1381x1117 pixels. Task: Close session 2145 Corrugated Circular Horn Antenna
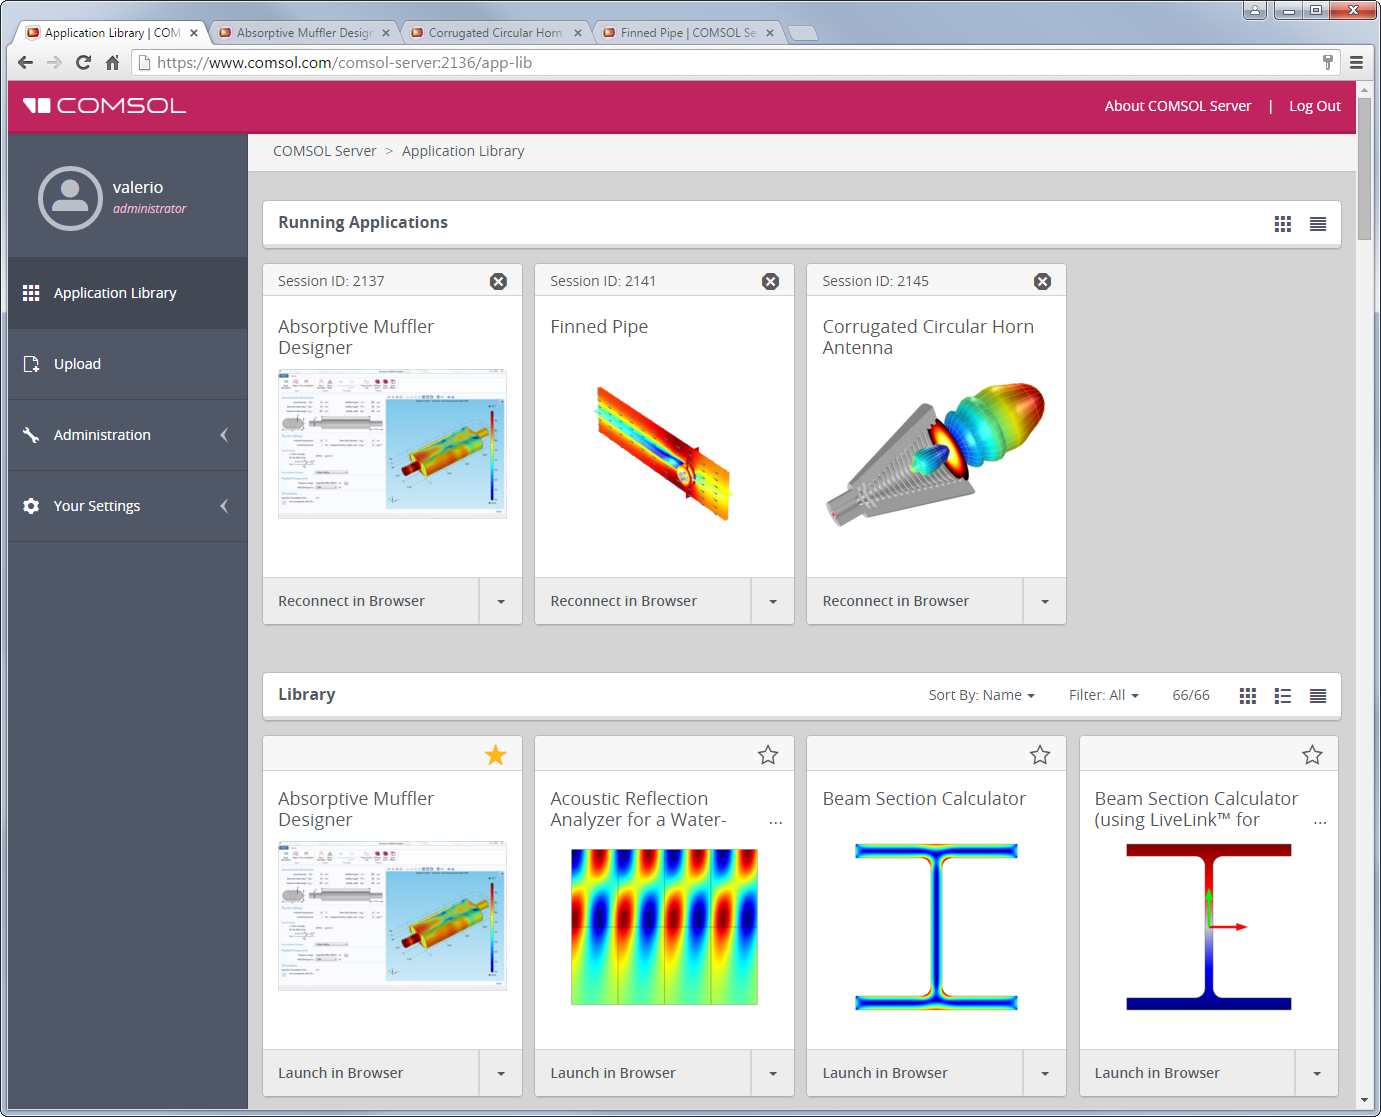(1042, 281)
